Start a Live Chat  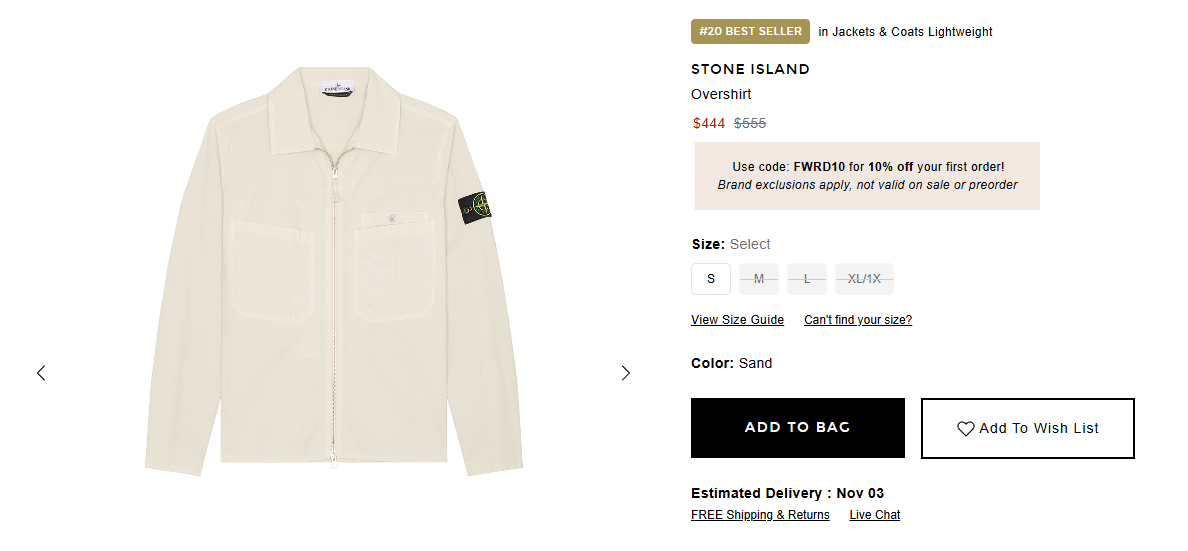coord(875,515)
